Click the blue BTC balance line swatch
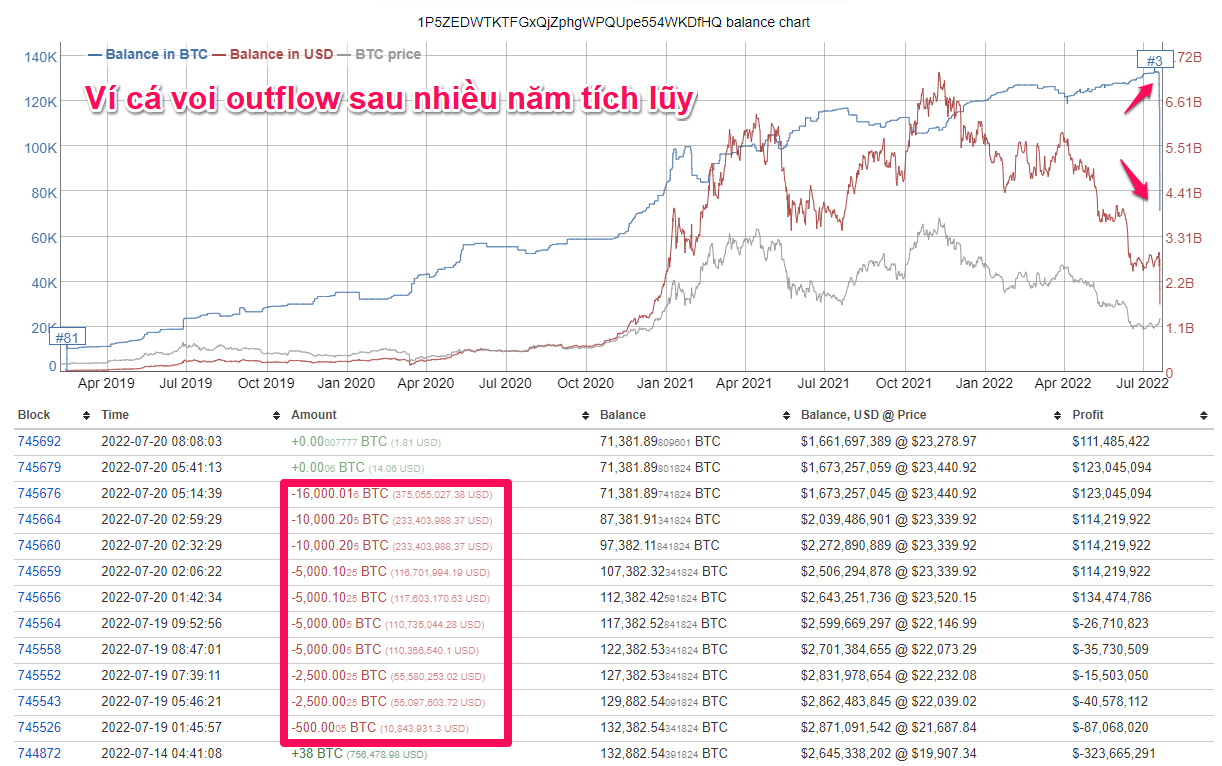Viewport: 1222px width, 766px height. 95,54
